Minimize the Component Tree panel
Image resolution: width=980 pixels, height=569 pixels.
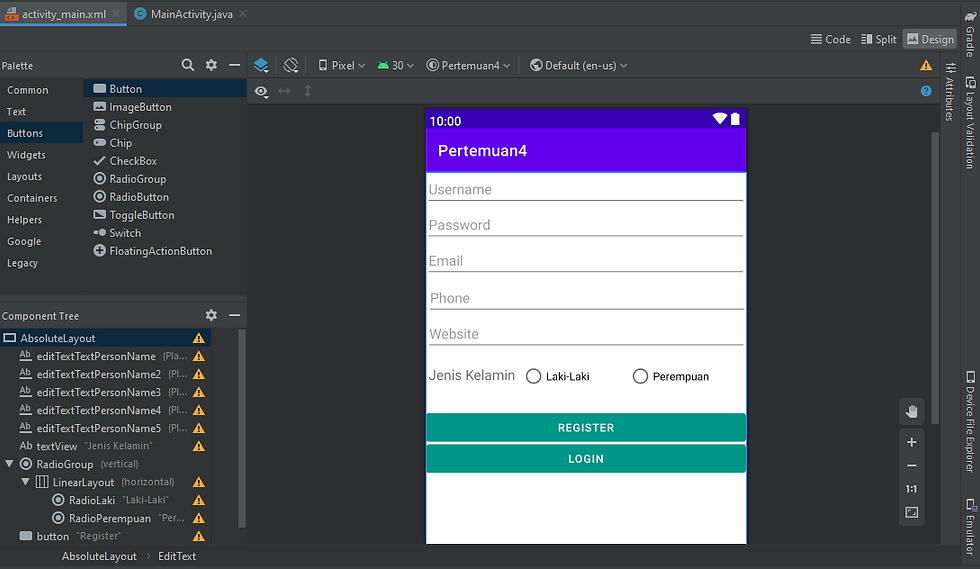click(x=234, y=315)
